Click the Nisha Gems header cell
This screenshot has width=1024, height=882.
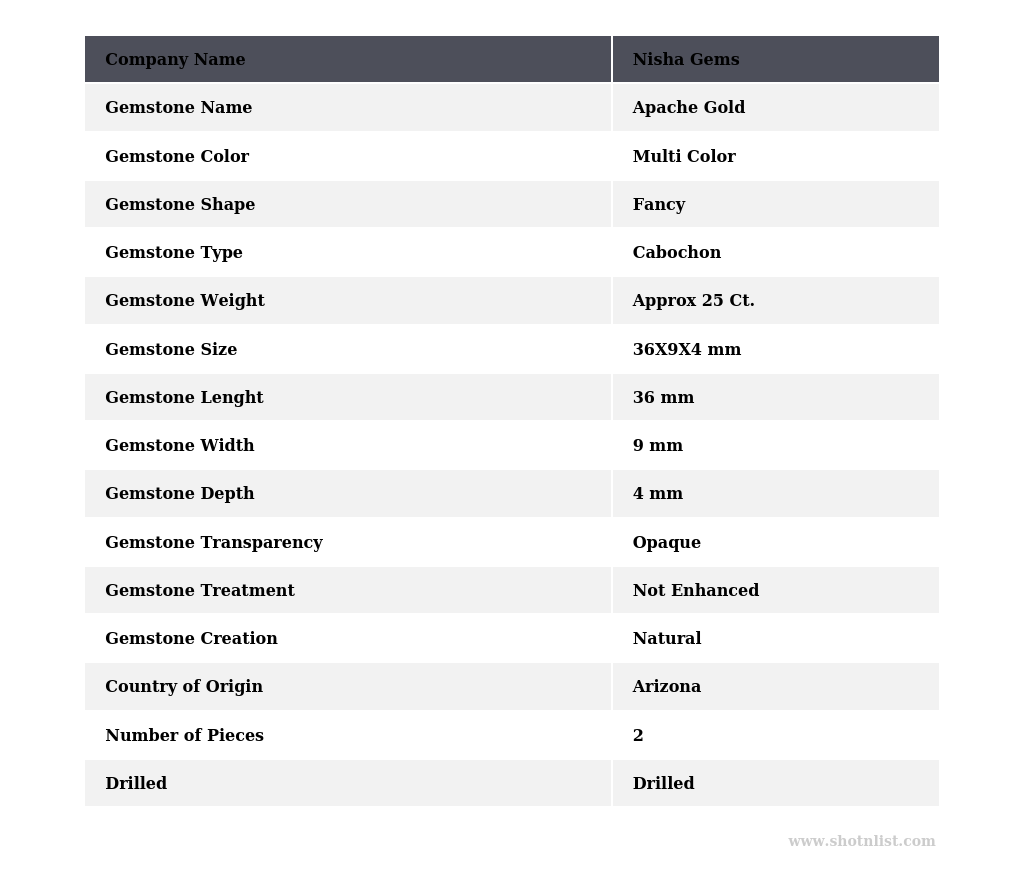coord(686,60)
